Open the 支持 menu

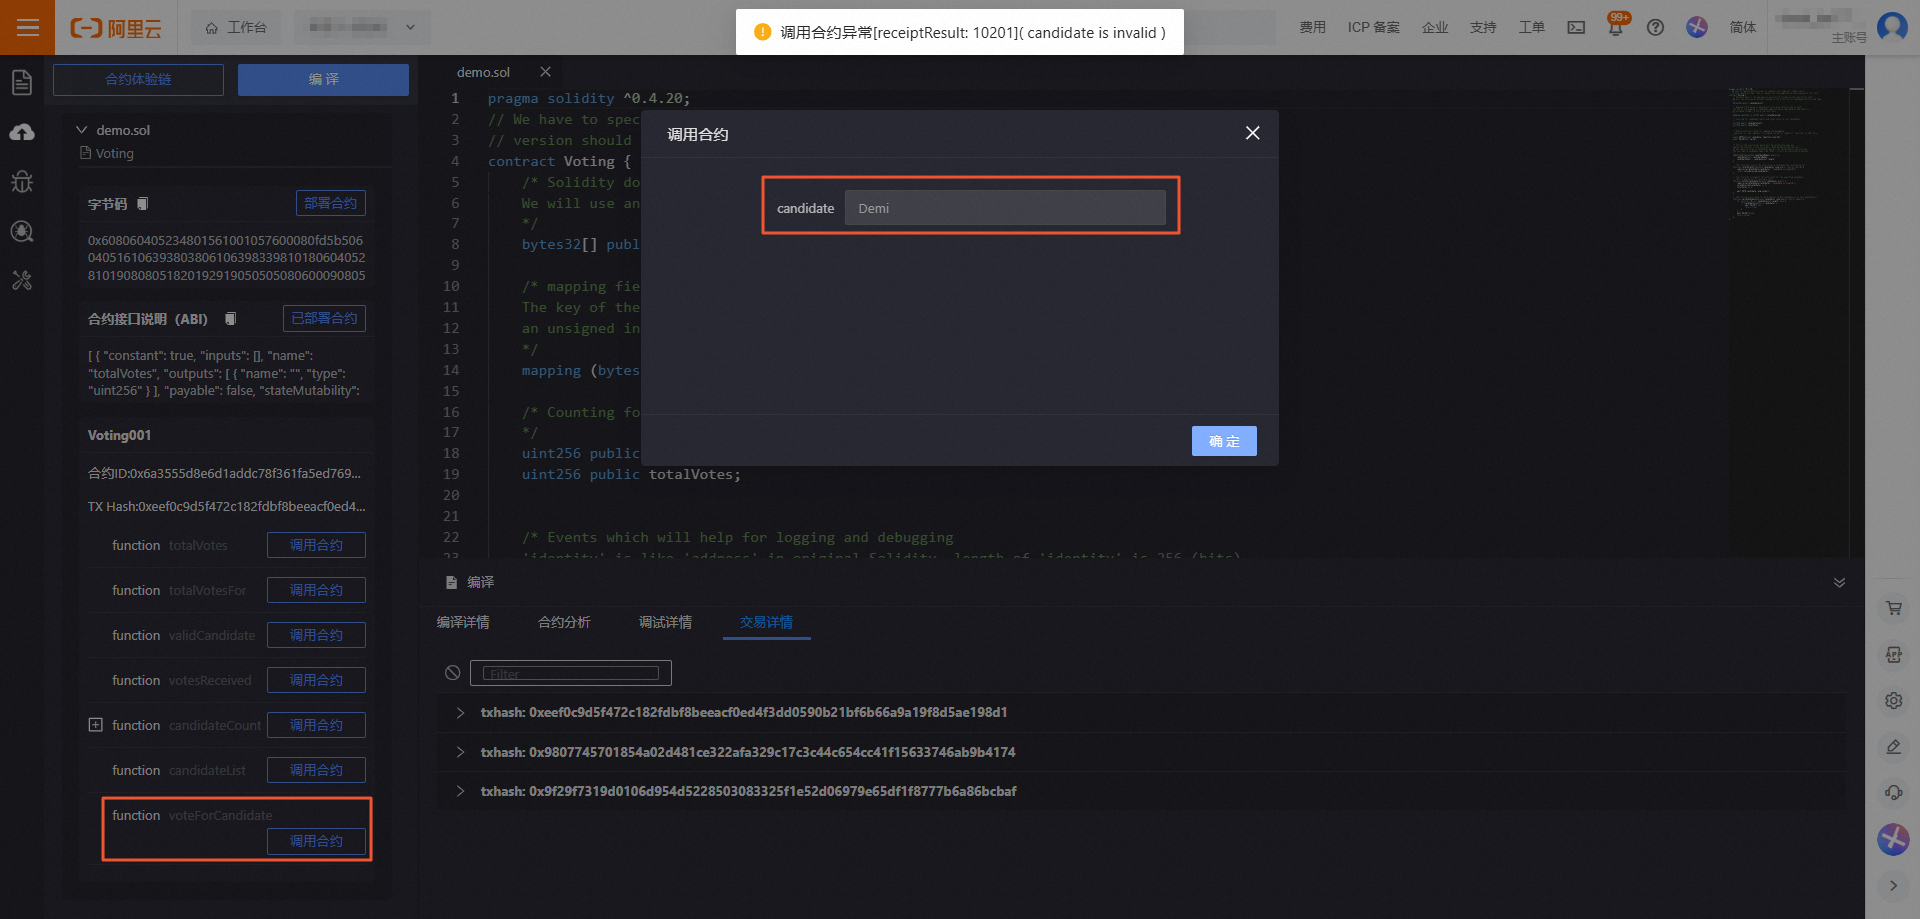coord(1483,27)
